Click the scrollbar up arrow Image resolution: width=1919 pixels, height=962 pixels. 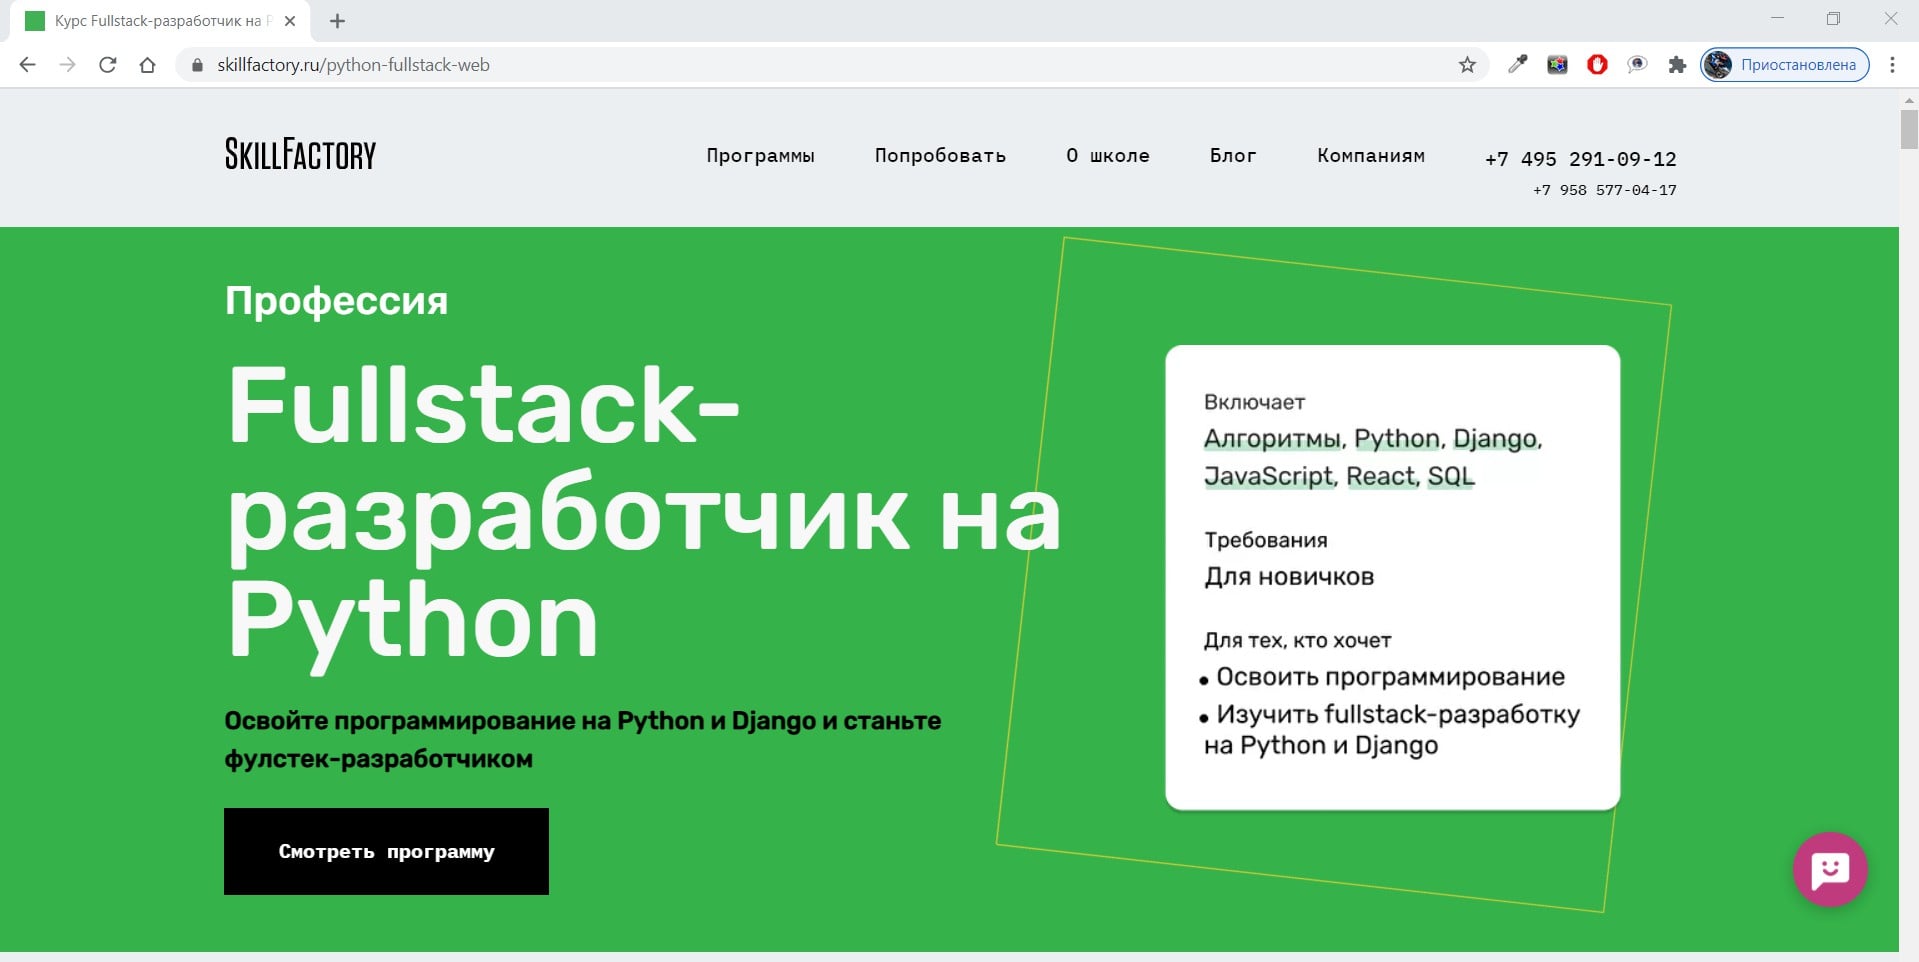[1909, 99]
